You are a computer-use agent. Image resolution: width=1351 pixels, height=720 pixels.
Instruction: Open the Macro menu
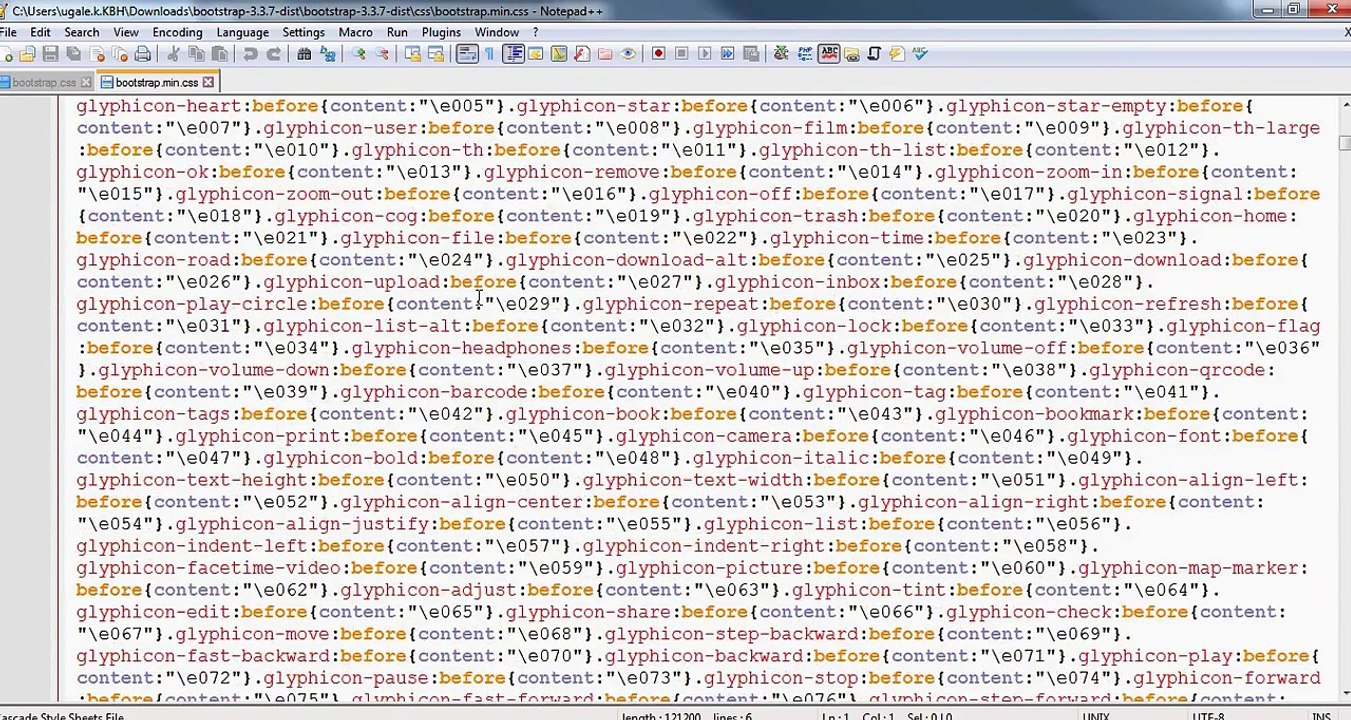(355, 32)
